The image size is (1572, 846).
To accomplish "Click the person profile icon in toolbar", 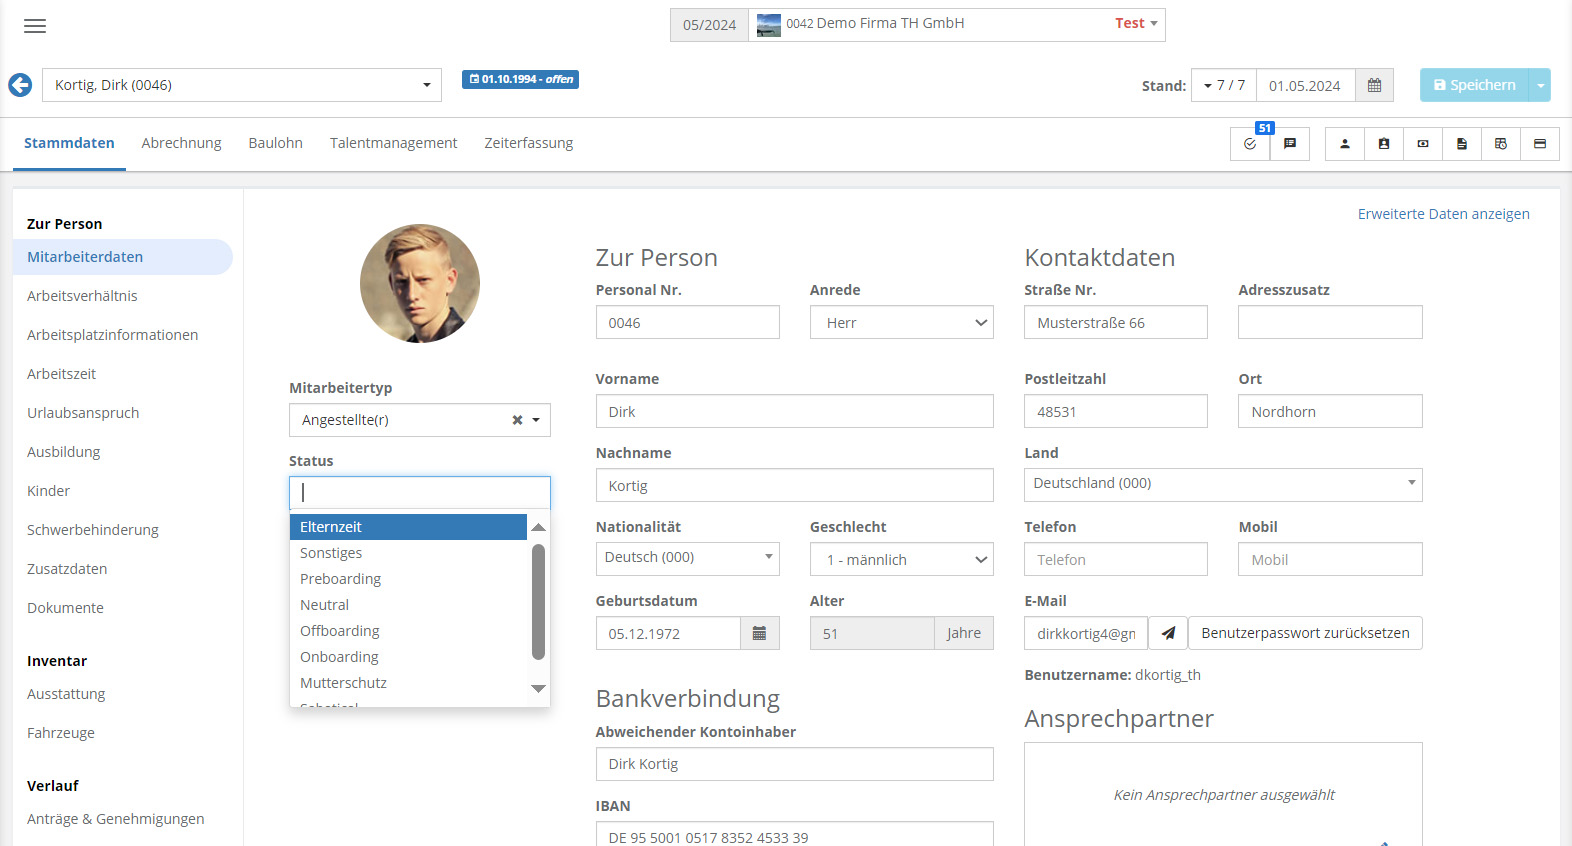I will point(1345,144).
